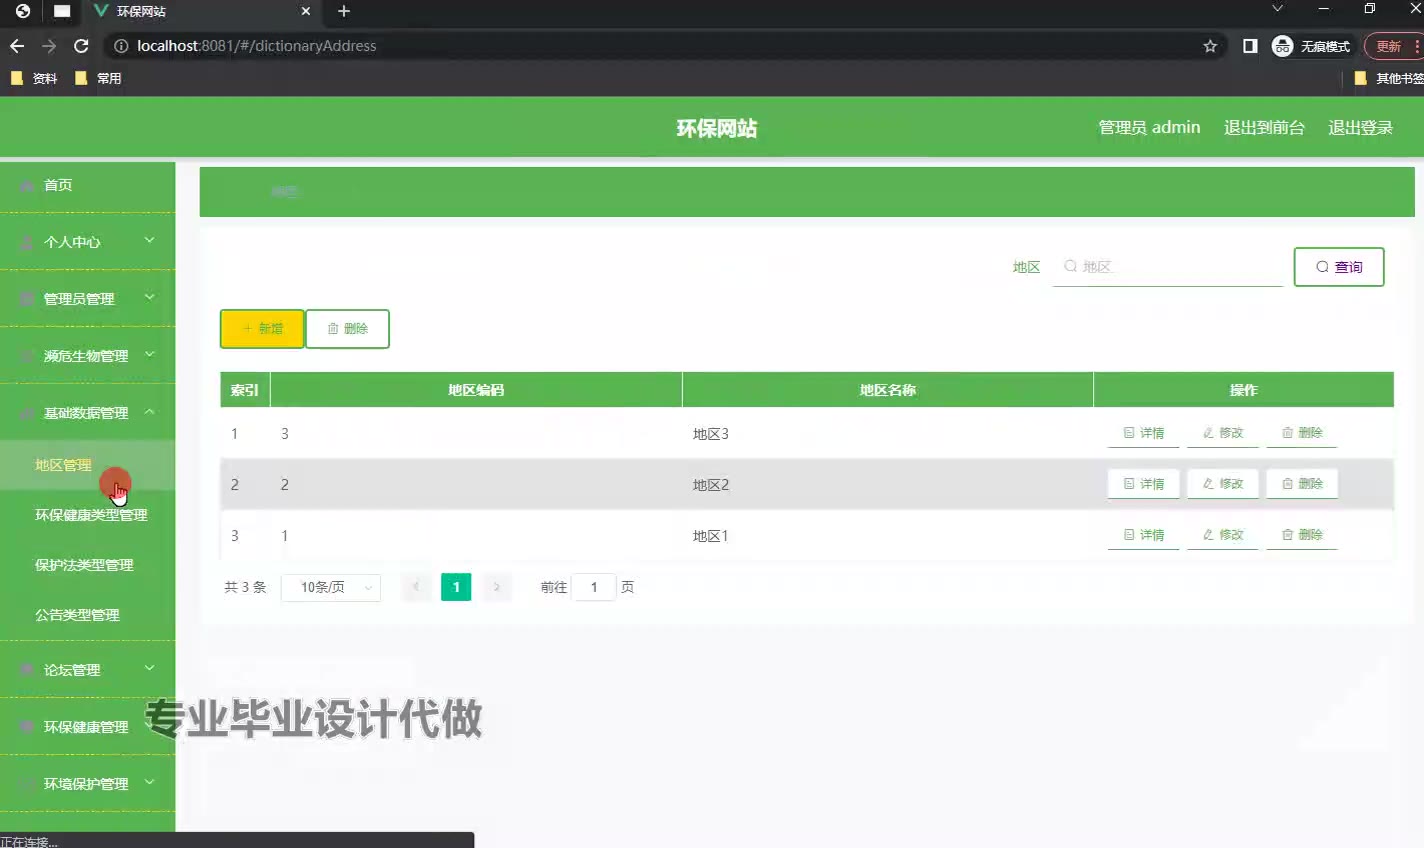Open the tab search dropdown arrow

click(x=1277, y=9)
